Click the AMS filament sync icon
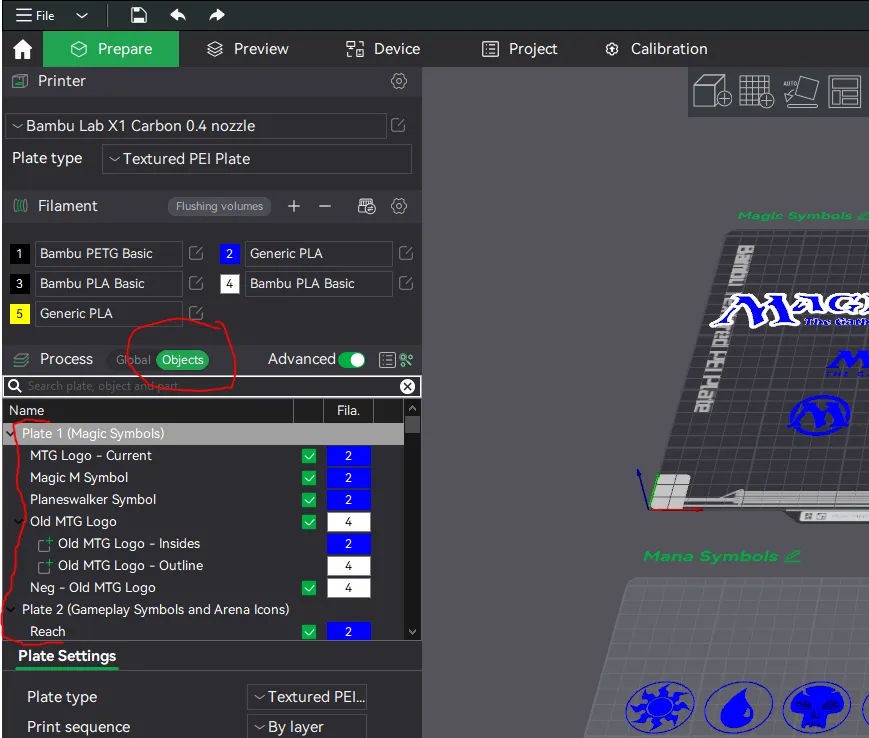Screen dimensions: 869x738 pyautogui.click(x=366, y=206)
